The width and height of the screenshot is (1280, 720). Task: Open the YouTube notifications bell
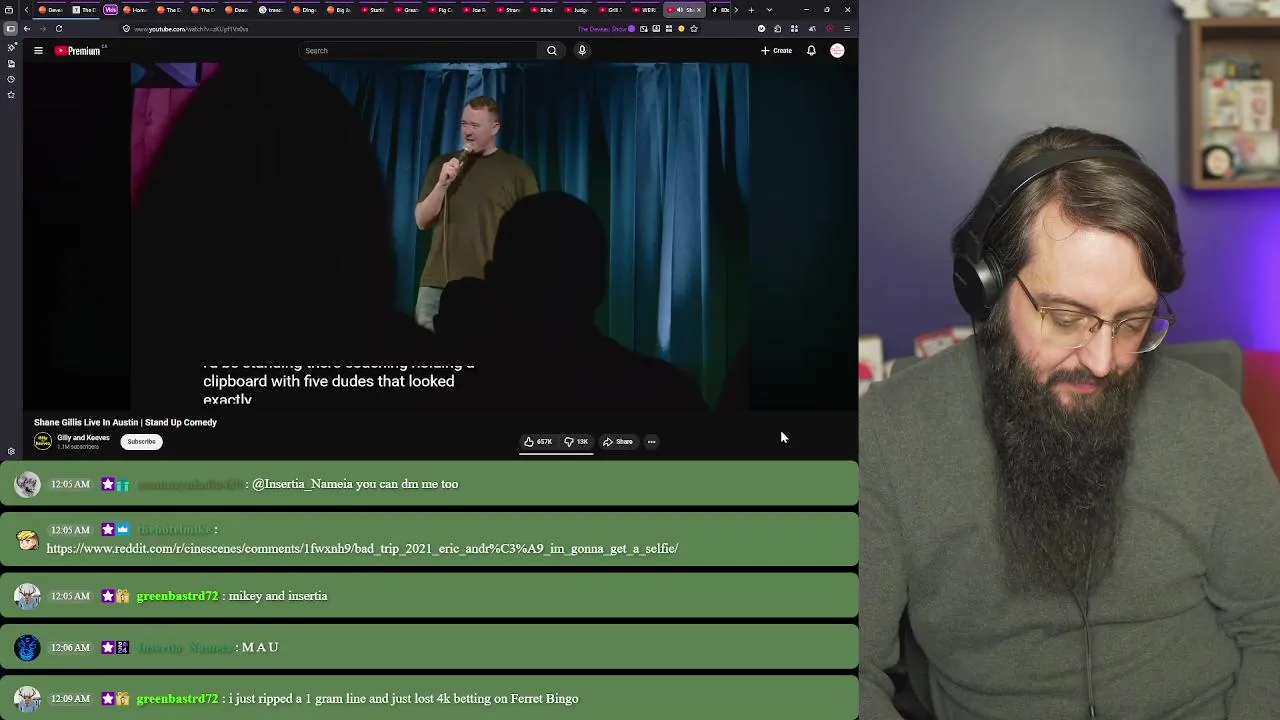click(x=811, y=50)
